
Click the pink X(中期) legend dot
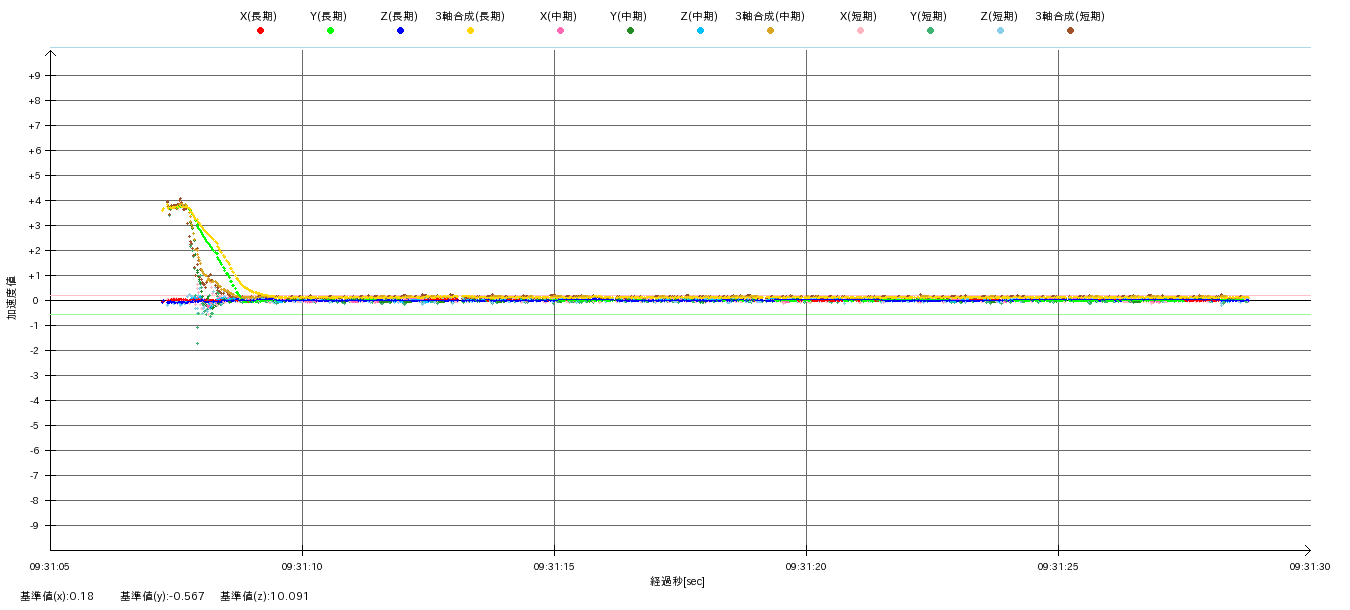point(560,31)
